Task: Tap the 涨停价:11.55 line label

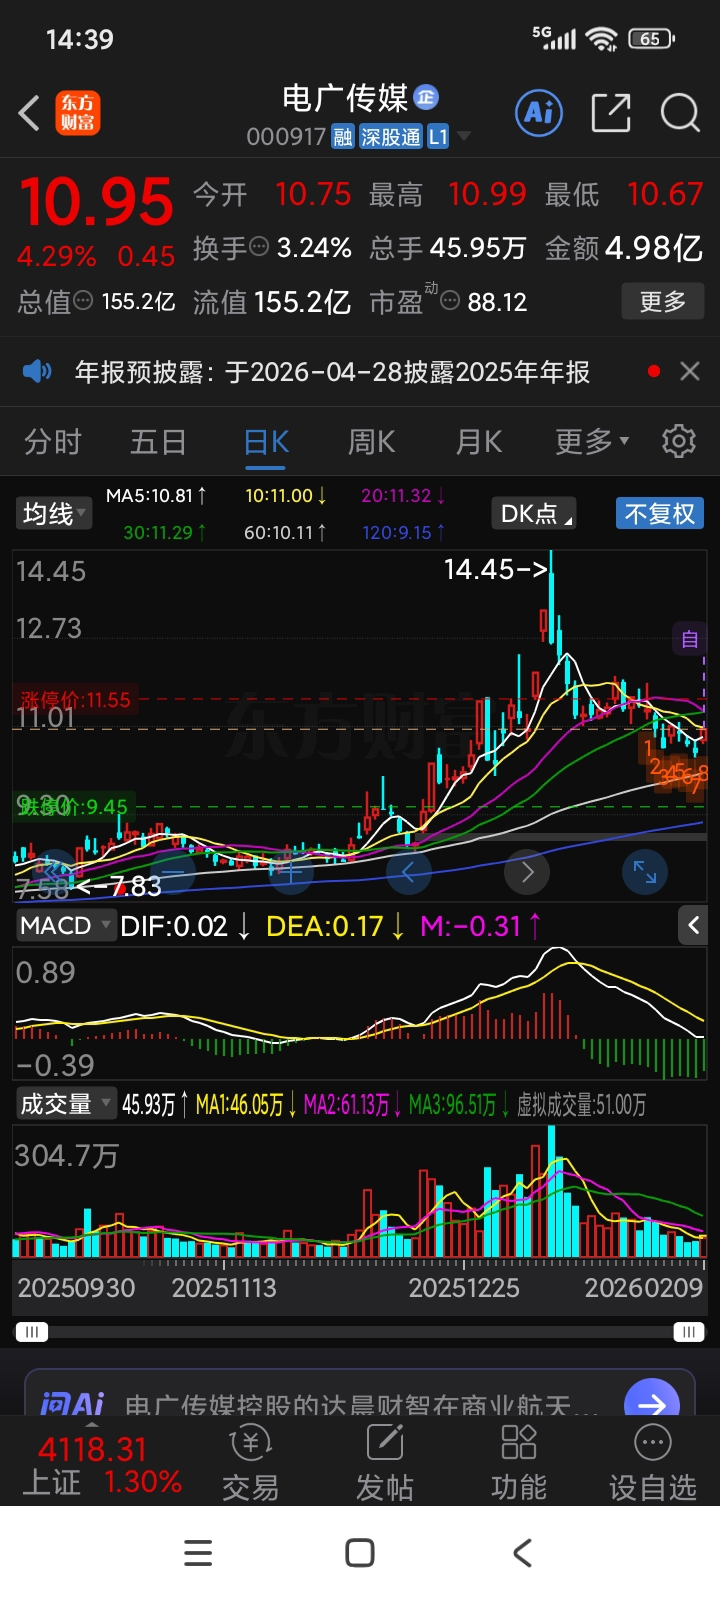Action: (75, 700)
